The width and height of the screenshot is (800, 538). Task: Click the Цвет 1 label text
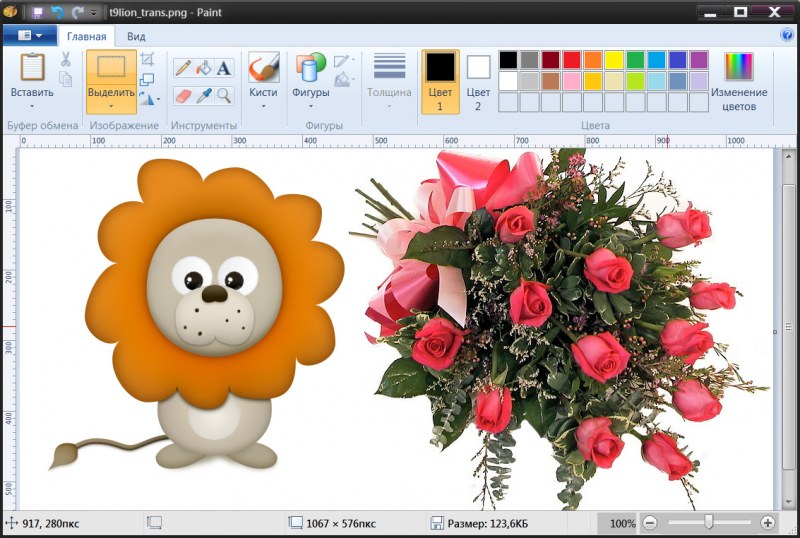click(x=440, y=99)
